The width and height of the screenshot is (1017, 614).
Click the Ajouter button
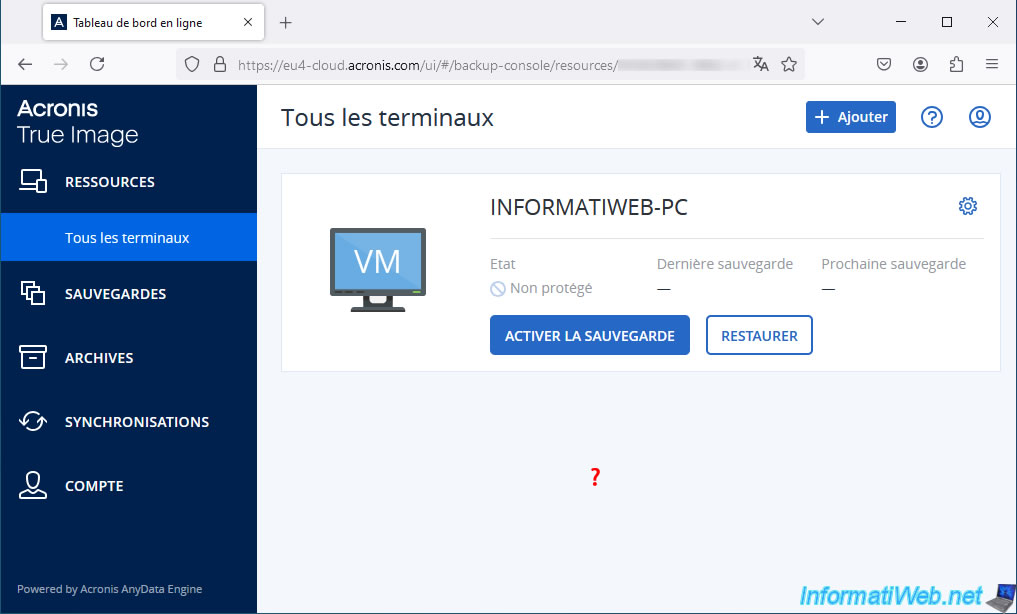click(851, 117)
